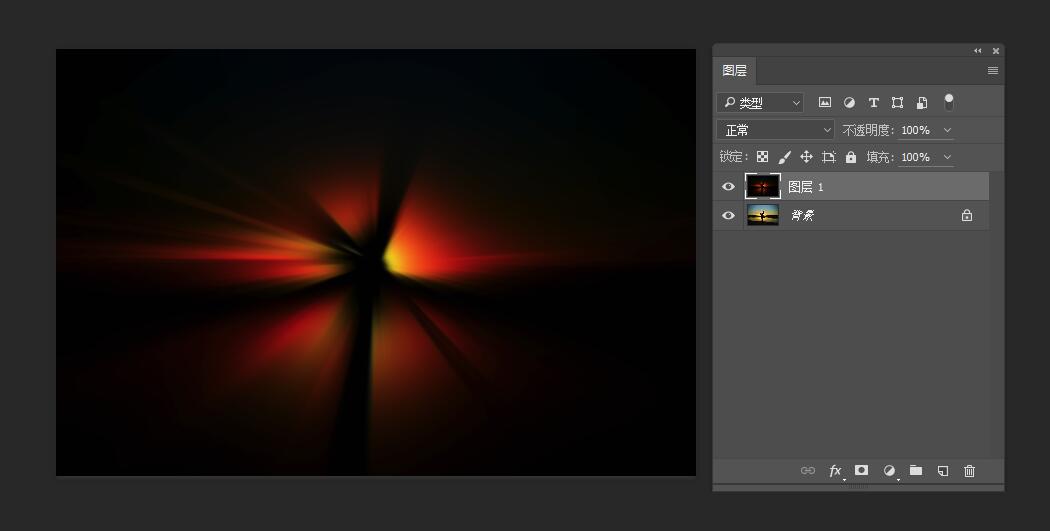The image size is (1050, 531).
Task: Open the 类型 filter type dropdown
Action: point(760,102)
